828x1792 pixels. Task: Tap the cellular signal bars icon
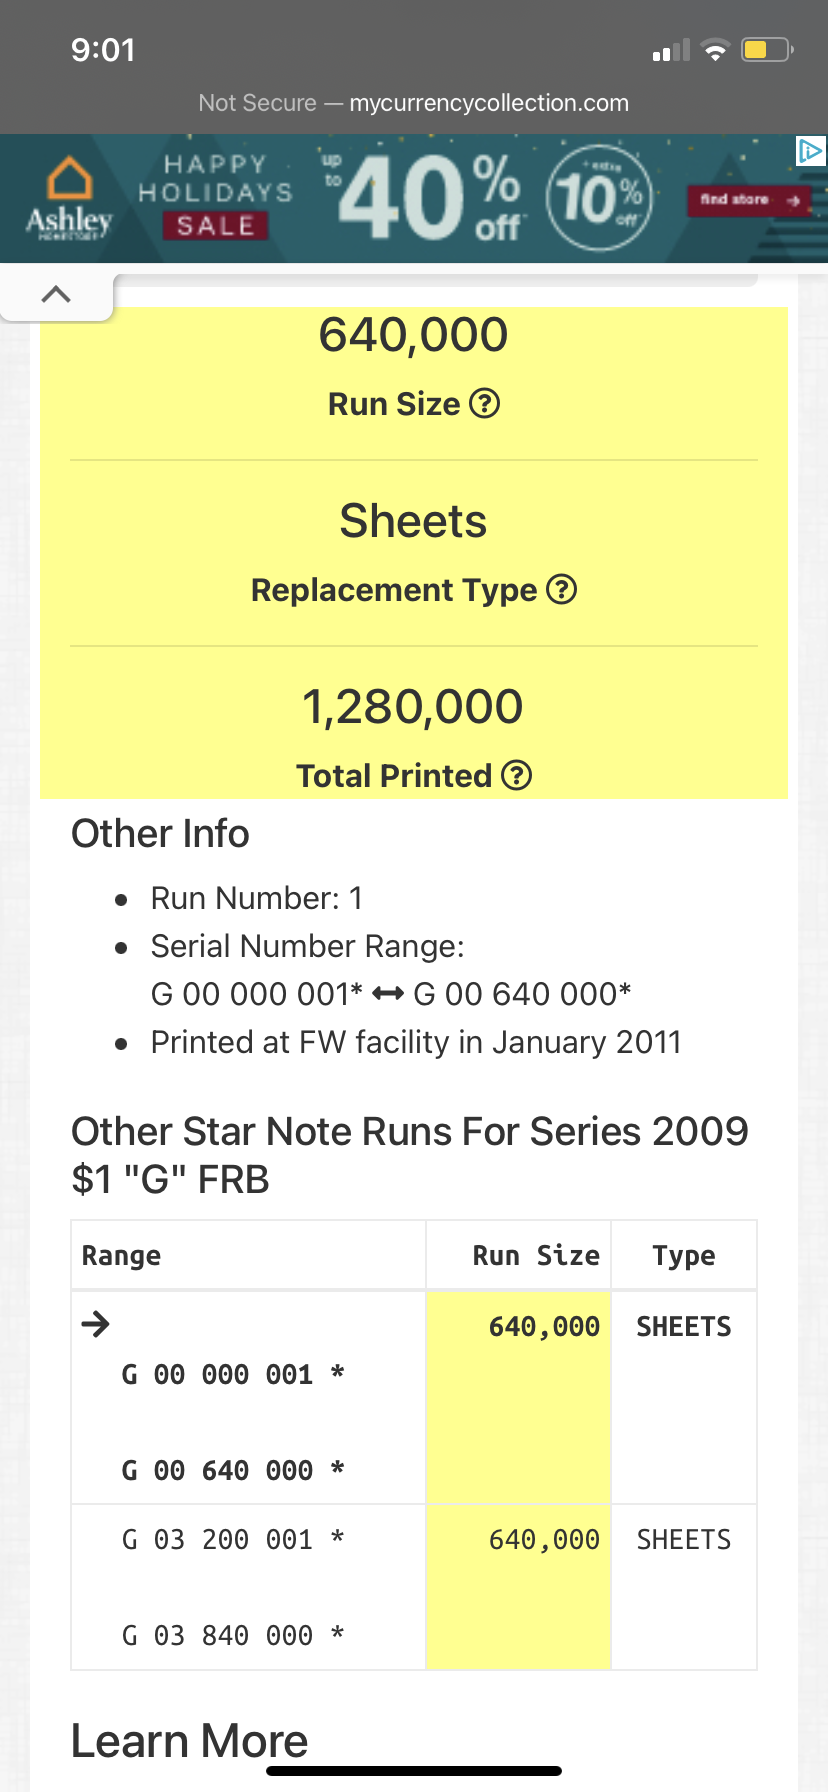click(671, 50)
